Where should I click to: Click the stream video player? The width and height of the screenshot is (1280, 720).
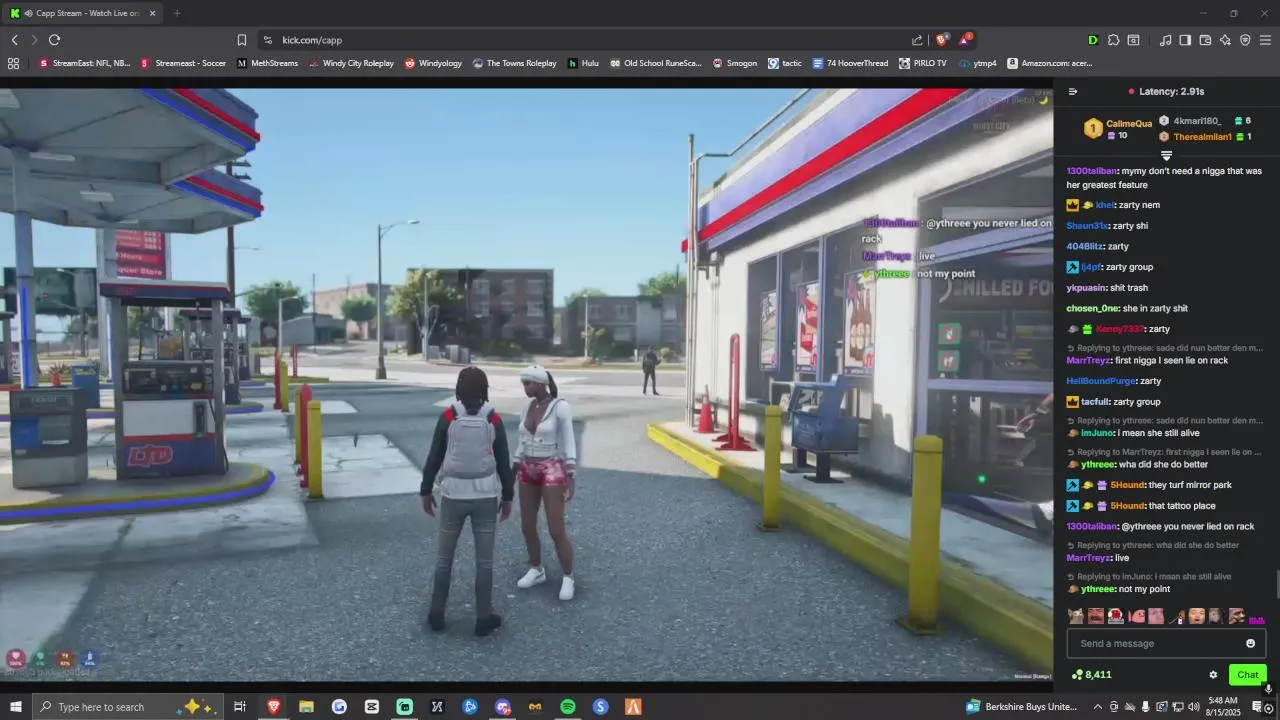(x=527, y=385)
